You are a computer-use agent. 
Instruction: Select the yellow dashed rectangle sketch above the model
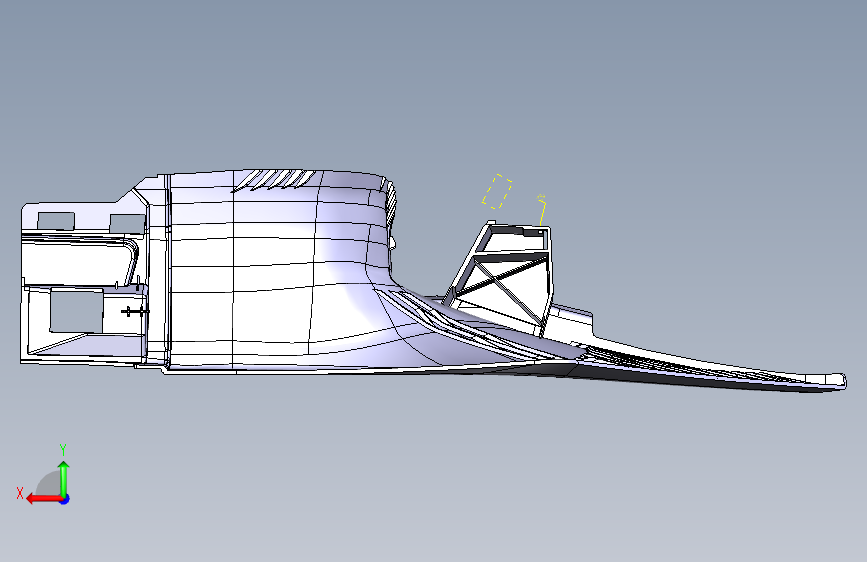[x=497, y=191]
